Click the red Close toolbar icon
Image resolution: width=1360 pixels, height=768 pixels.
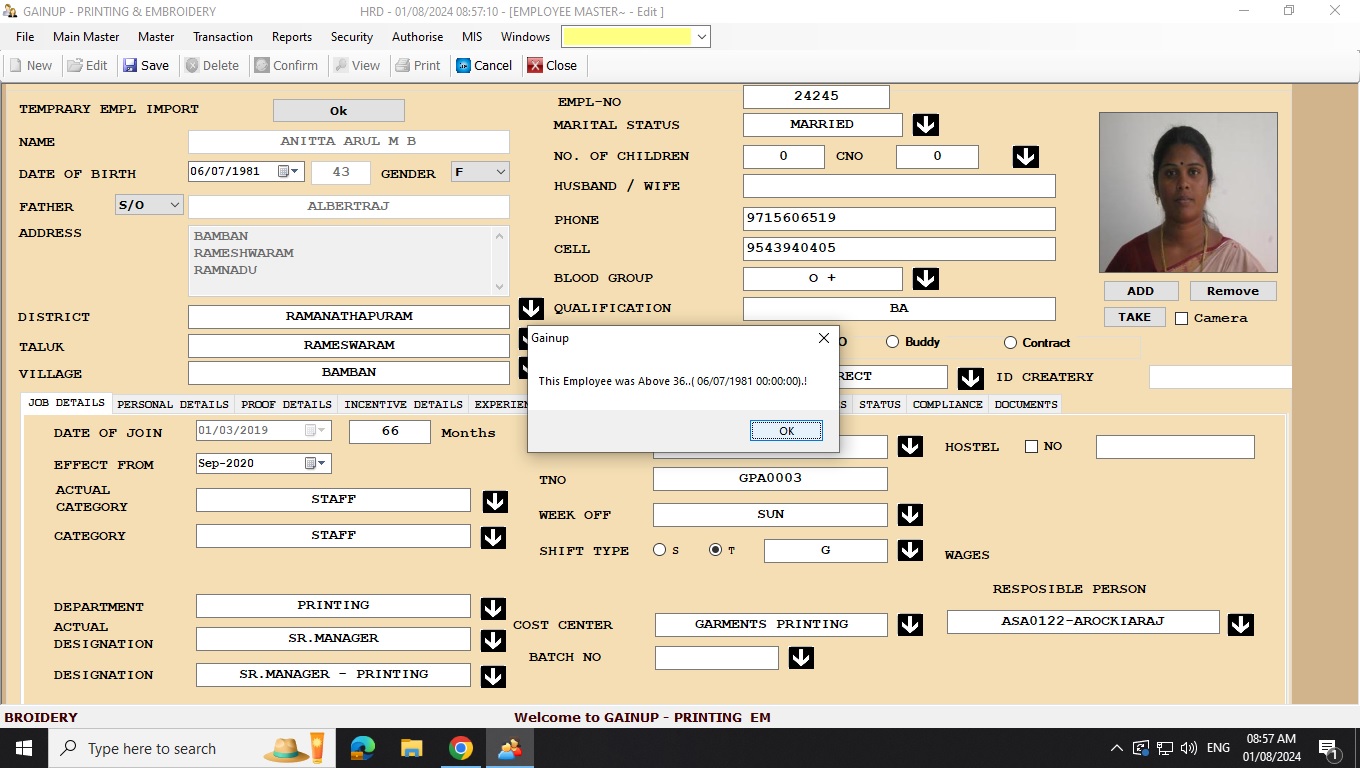click(x=535, y=66)
